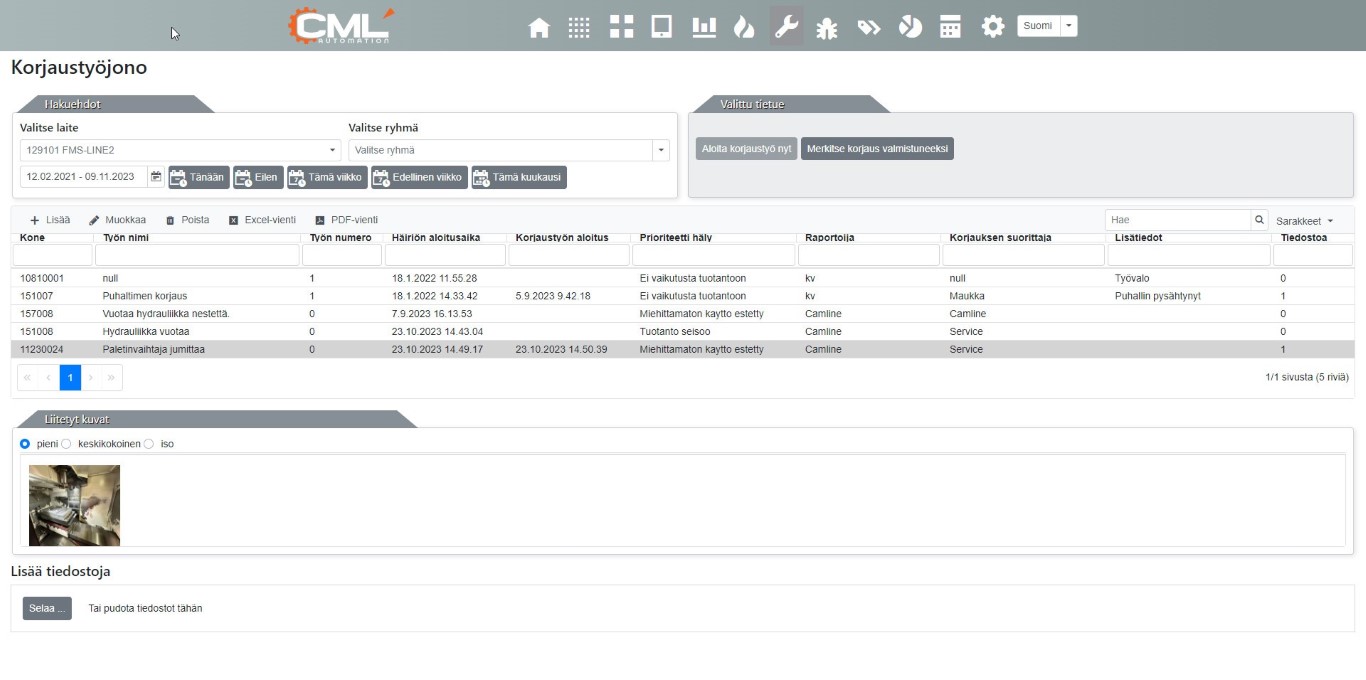Click the Hae search input field
This screenshot has width=1366, height=680.
pos(1178,220)
